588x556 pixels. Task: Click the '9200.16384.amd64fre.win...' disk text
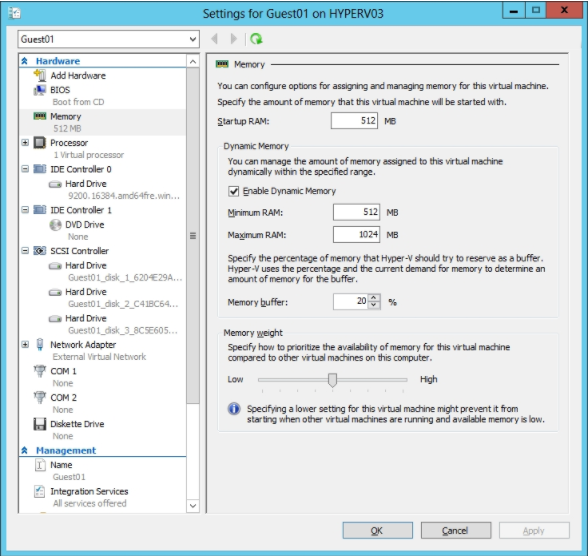click(124, 196)
